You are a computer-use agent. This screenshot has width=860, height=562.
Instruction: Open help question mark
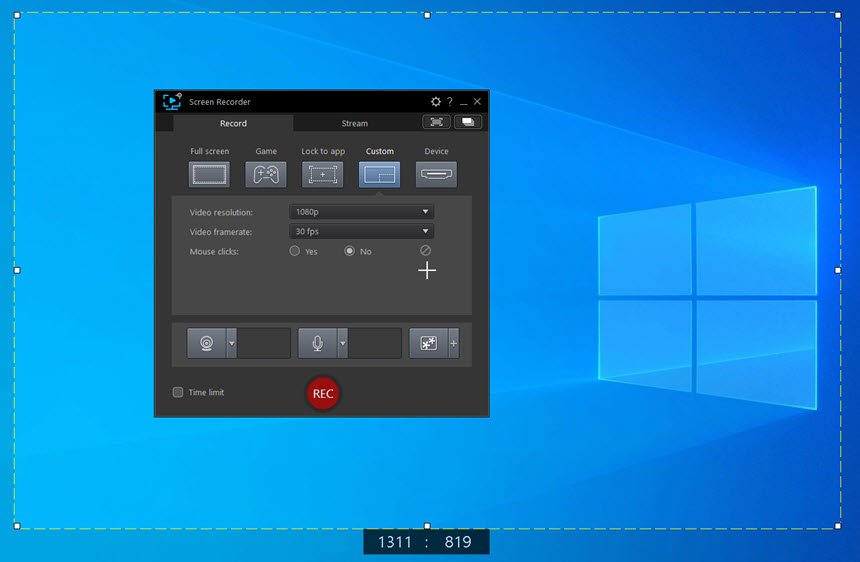click(450, 101)
